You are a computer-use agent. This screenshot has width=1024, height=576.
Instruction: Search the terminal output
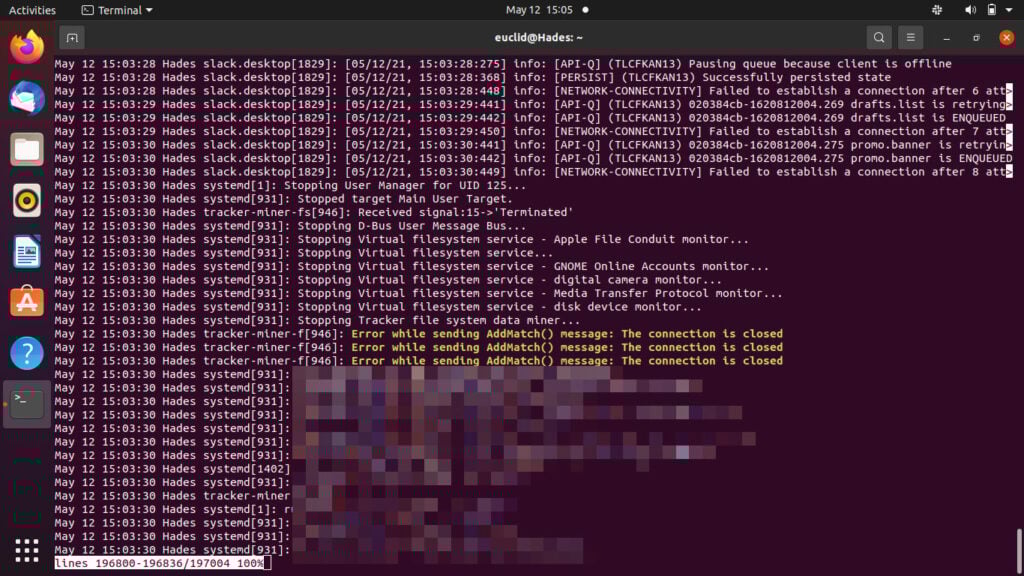click(x=879, y=38)
